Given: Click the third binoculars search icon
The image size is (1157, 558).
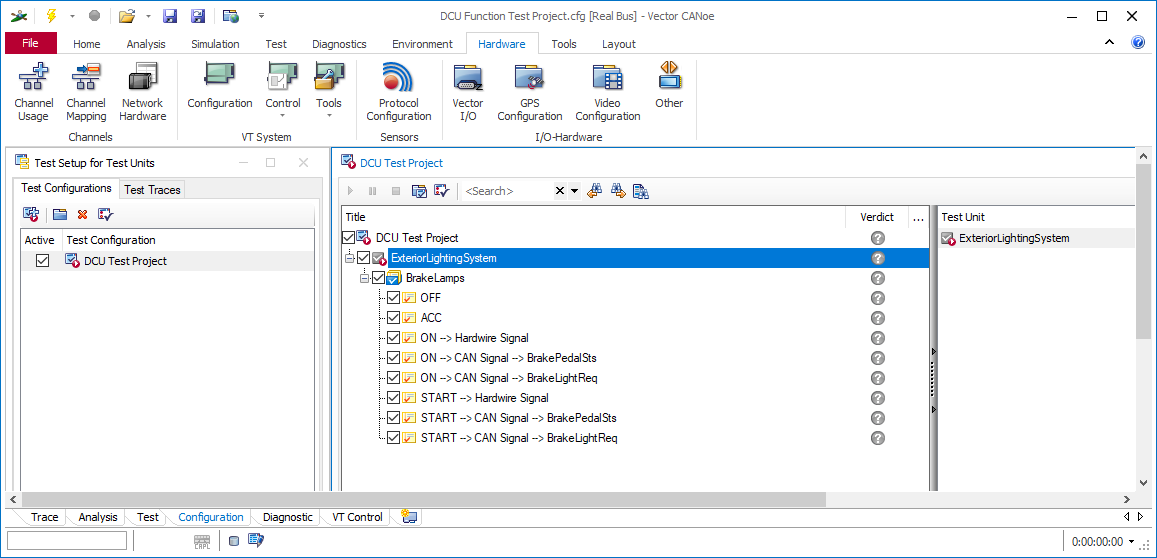Looking at the screenshot, I should pyautogui.click(x=640, y=191).
